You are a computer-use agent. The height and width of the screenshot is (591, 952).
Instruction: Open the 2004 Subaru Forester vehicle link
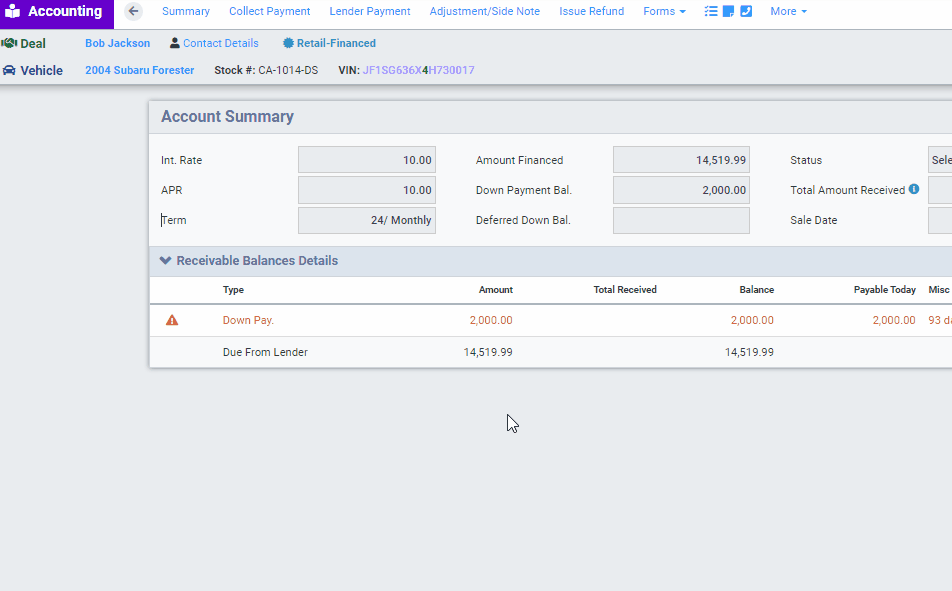pos(139,71)
